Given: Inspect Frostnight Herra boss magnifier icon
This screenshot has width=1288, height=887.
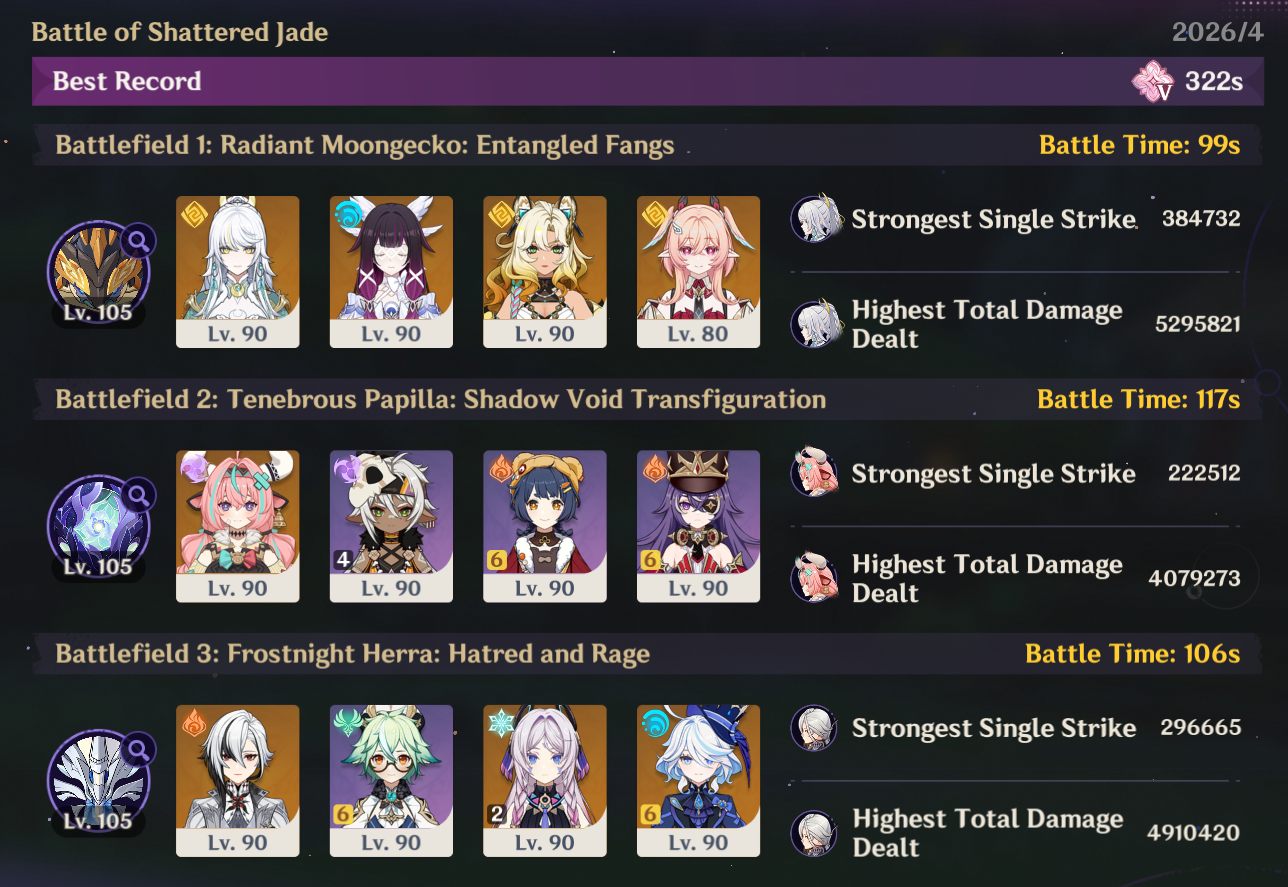Looking at the screenshot, I should [x=138, y=748].
